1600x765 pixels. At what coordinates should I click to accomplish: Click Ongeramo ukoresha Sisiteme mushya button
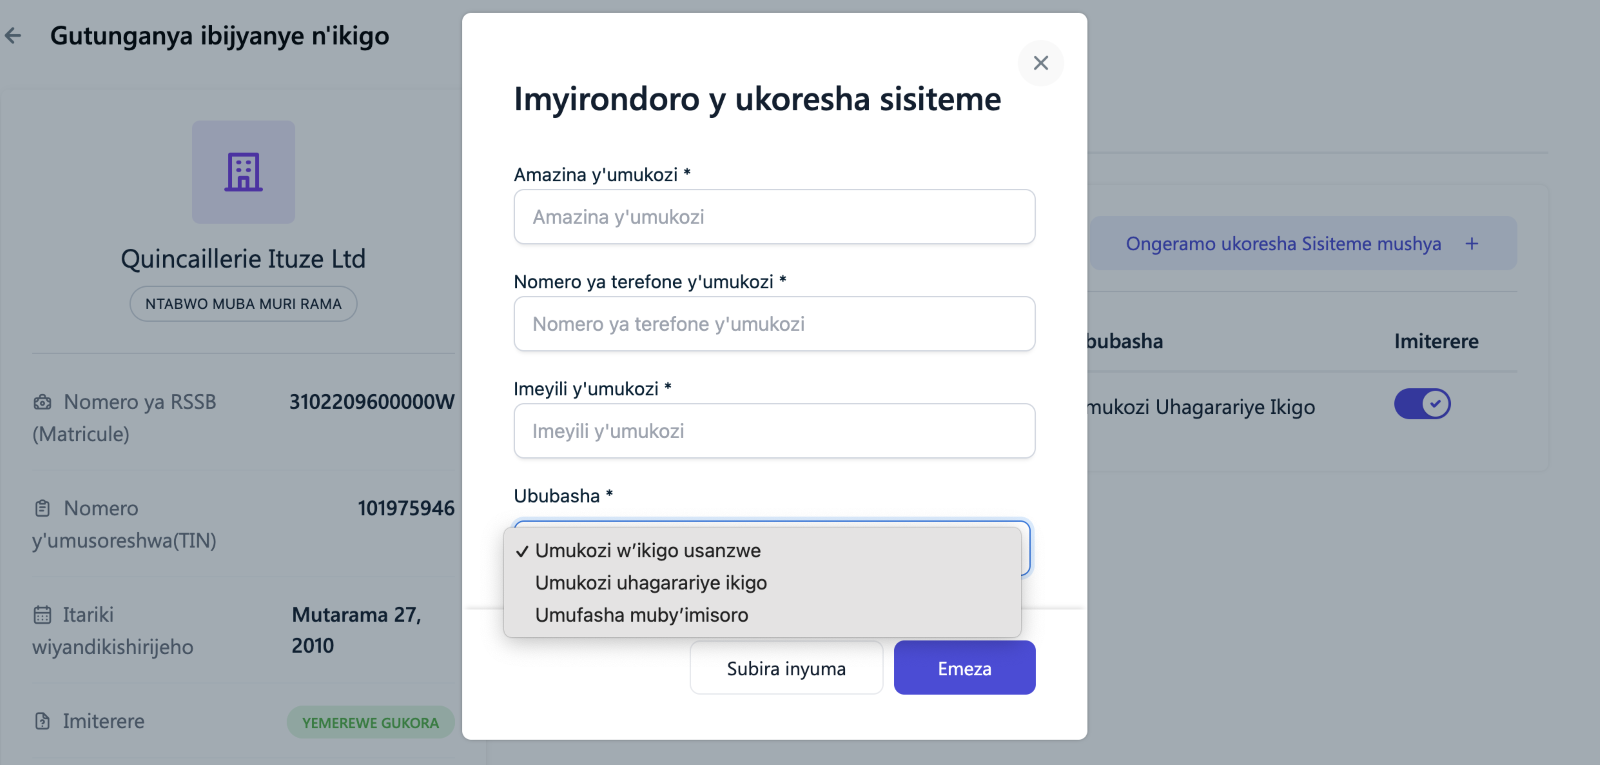click(1303, 244)
